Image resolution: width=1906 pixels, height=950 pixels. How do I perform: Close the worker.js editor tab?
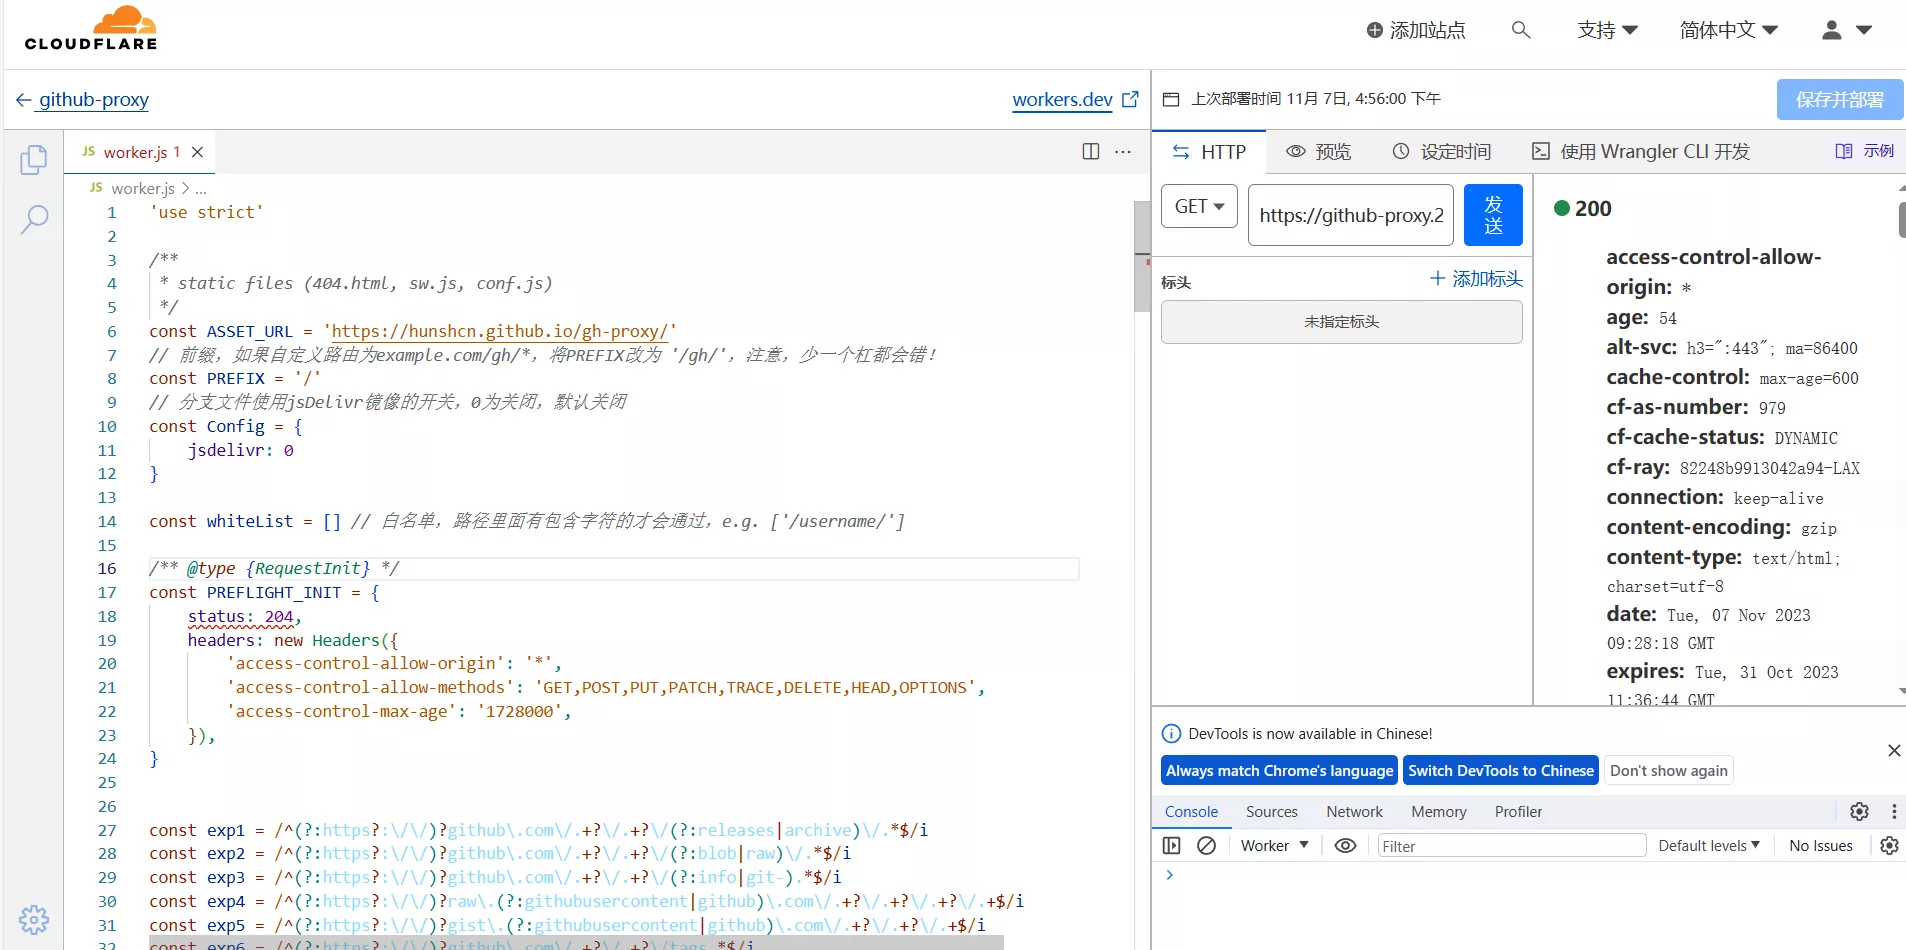(x=198, y=152)
